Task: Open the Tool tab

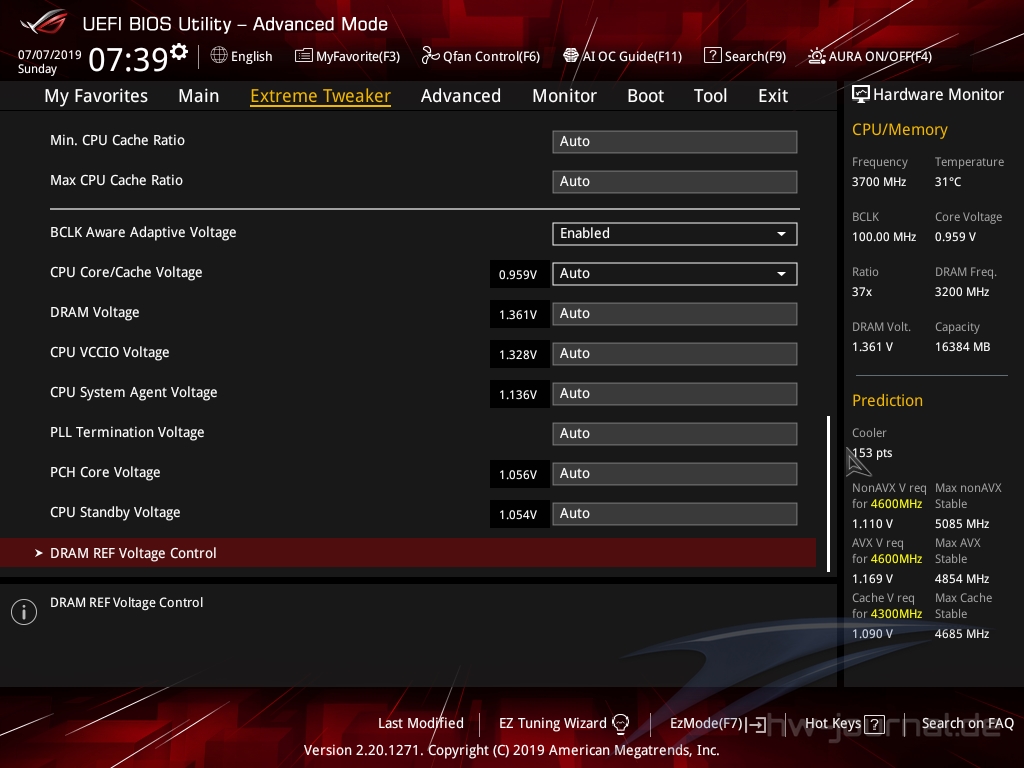Action: pyautogui.click(x=710, y=95)
